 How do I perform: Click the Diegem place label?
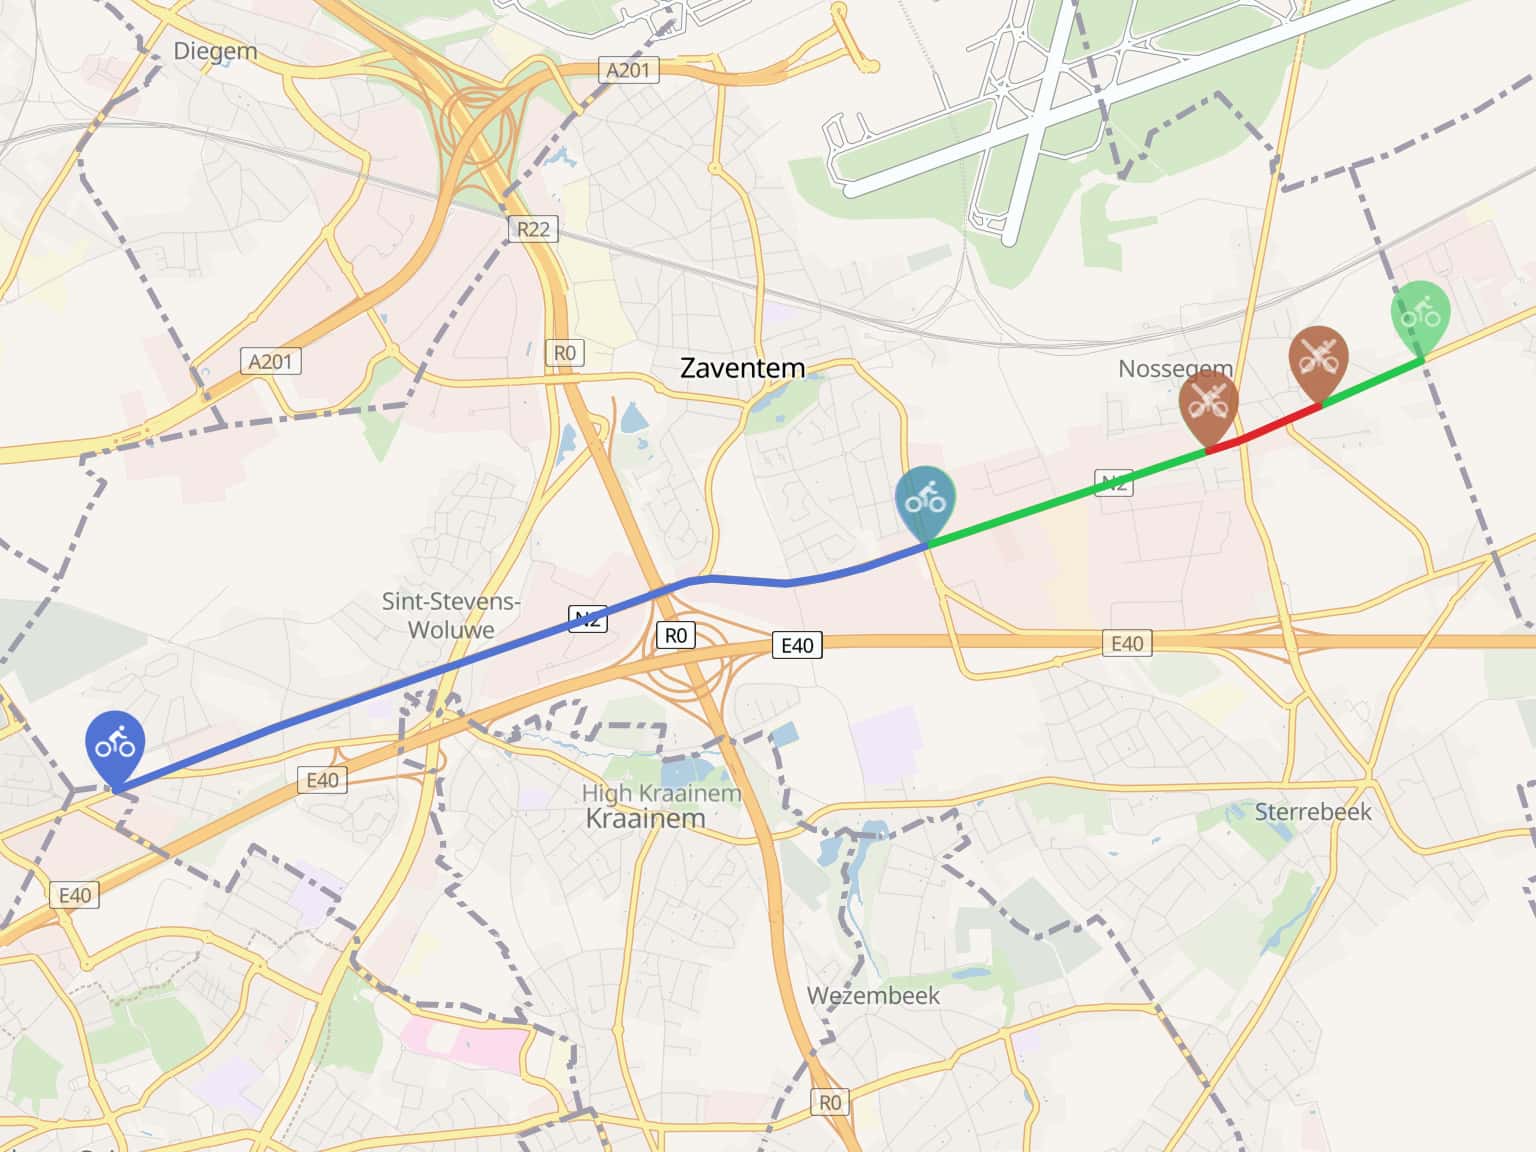215,51
